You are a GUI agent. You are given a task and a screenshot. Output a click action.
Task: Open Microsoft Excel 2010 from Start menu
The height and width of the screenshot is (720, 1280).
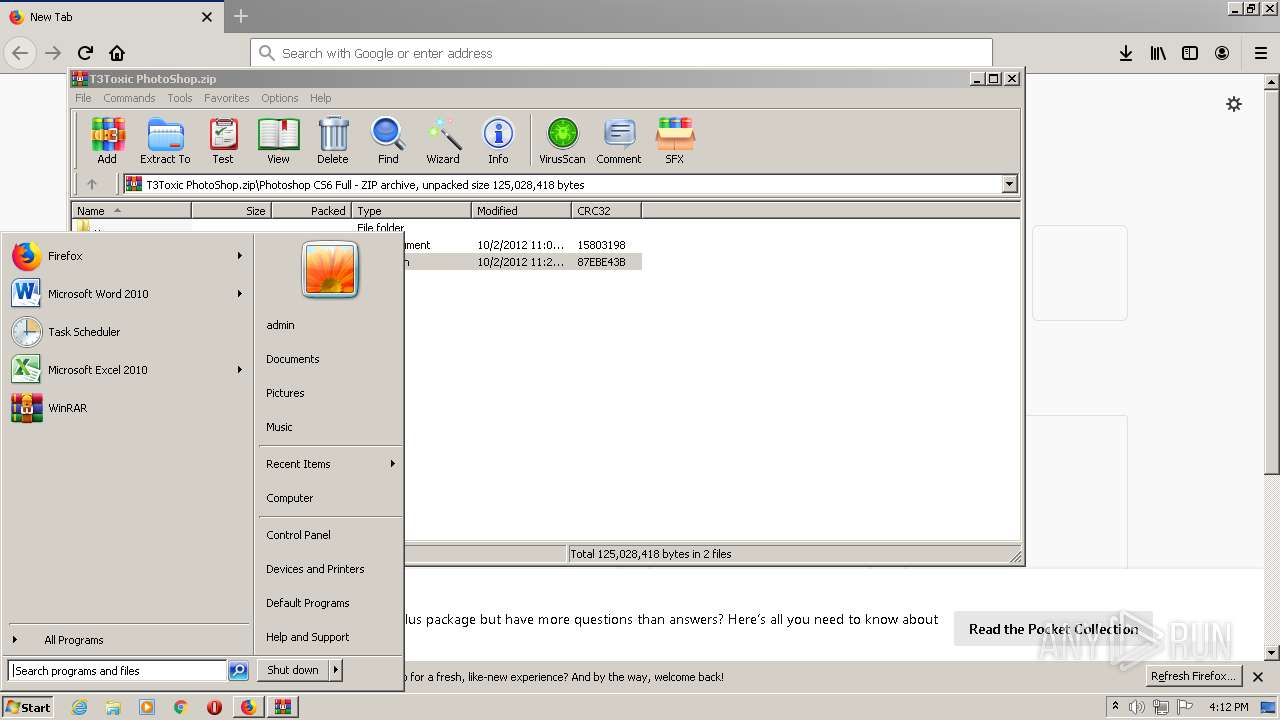coord(126,370)
